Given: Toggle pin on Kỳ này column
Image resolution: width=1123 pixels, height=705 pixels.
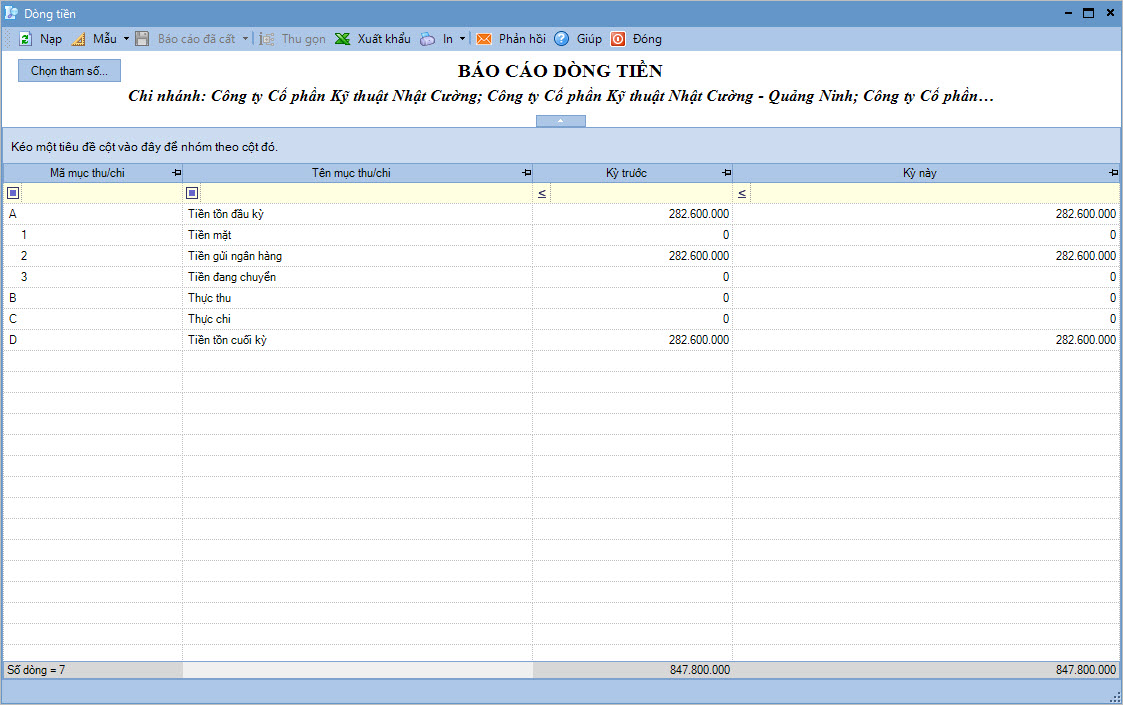Looking at the screenshot, I should click(1113, 173).
